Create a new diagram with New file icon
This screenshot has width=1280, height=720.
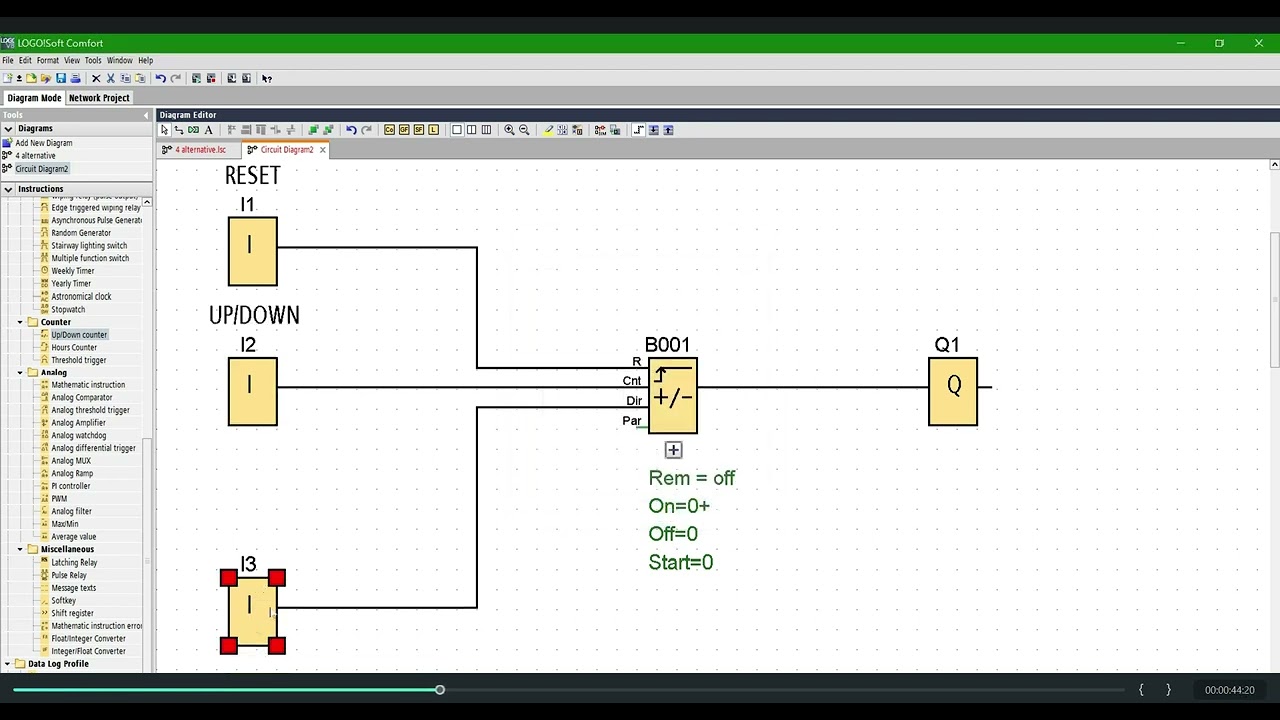tap(8, 78)
